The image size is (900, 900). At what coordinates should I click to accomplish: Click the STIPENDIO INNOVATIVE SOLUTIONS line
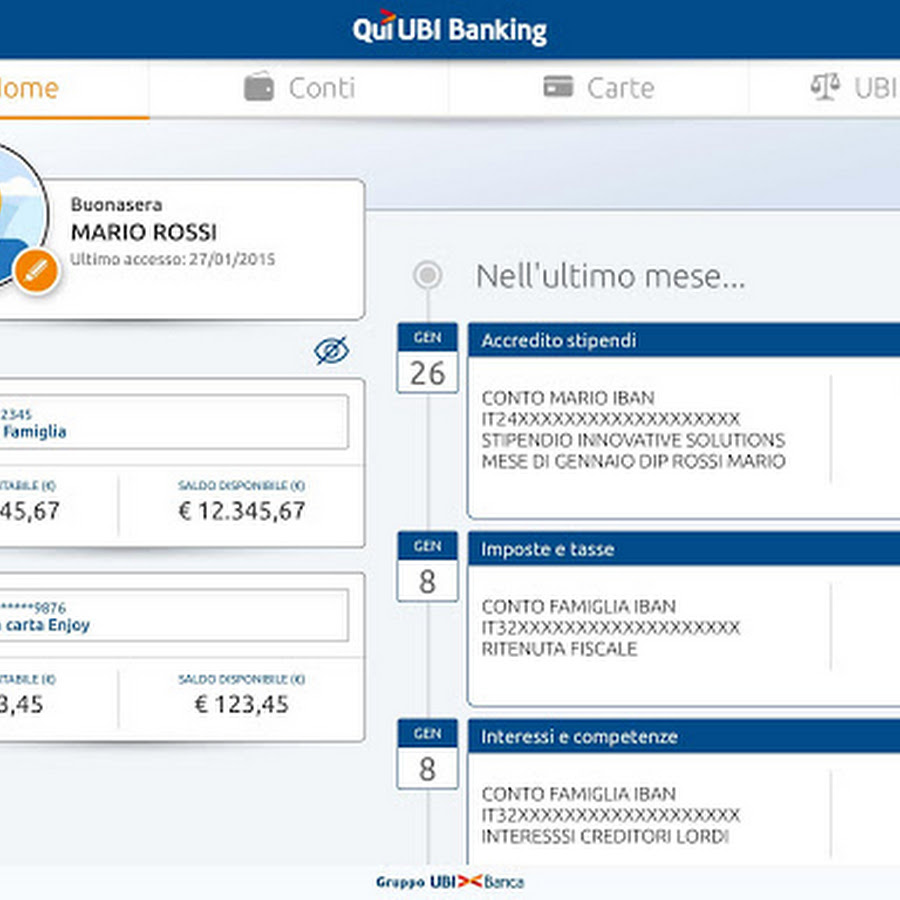point(633,440)
